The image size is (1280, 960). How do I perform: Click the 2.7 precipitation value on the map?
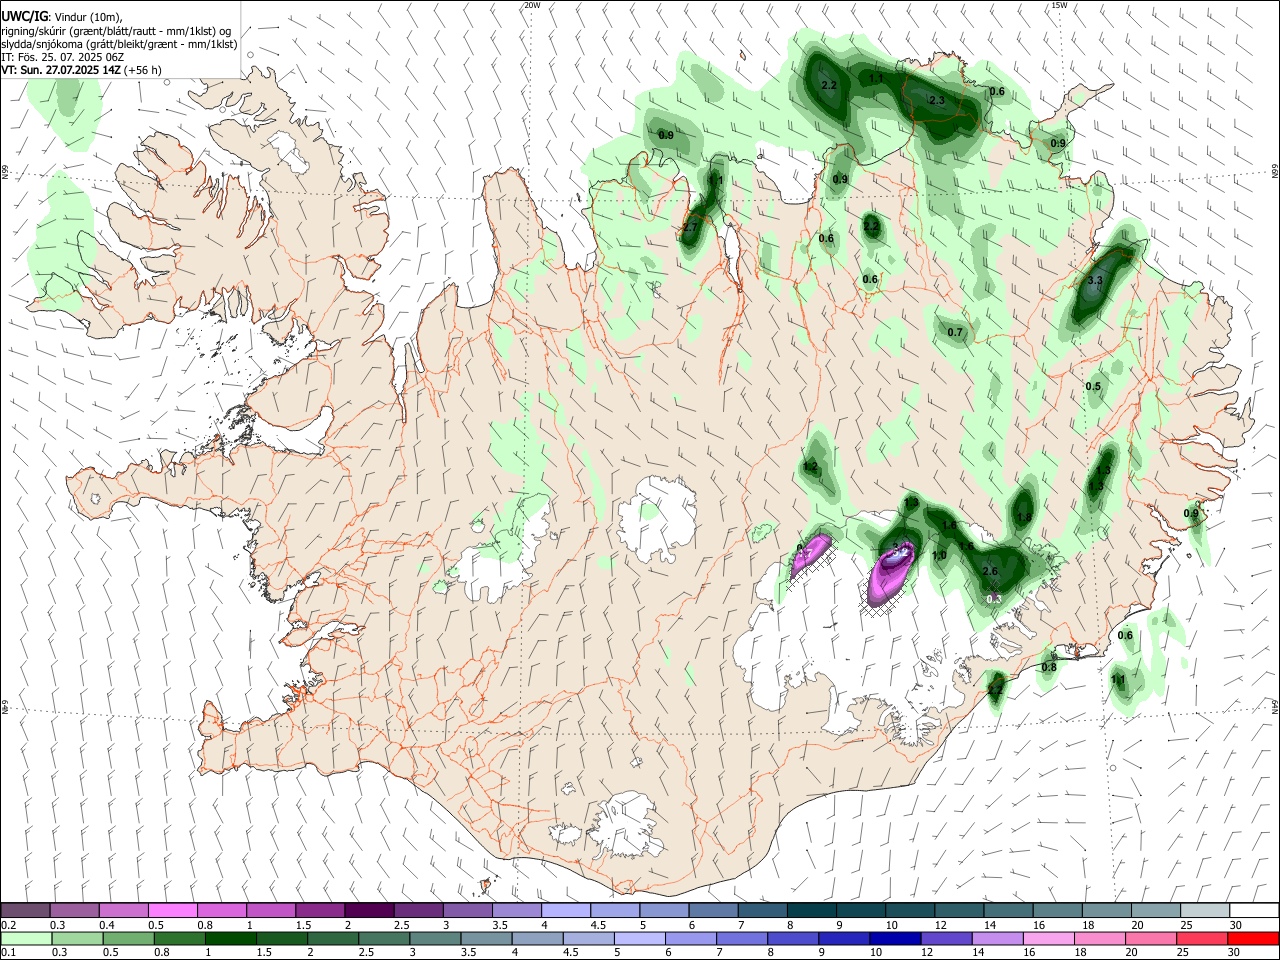point(690,228)
